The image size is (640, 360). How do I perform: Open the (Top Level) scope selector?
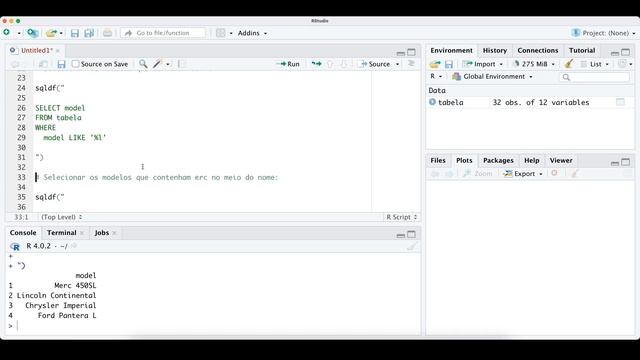coord(61,217)
